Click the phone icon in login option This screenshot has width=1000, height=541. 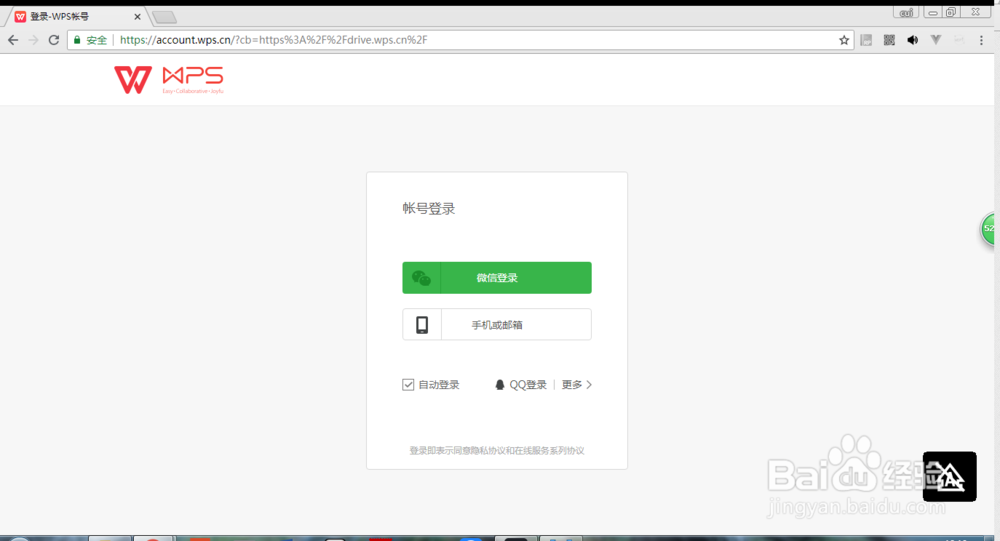422,325
